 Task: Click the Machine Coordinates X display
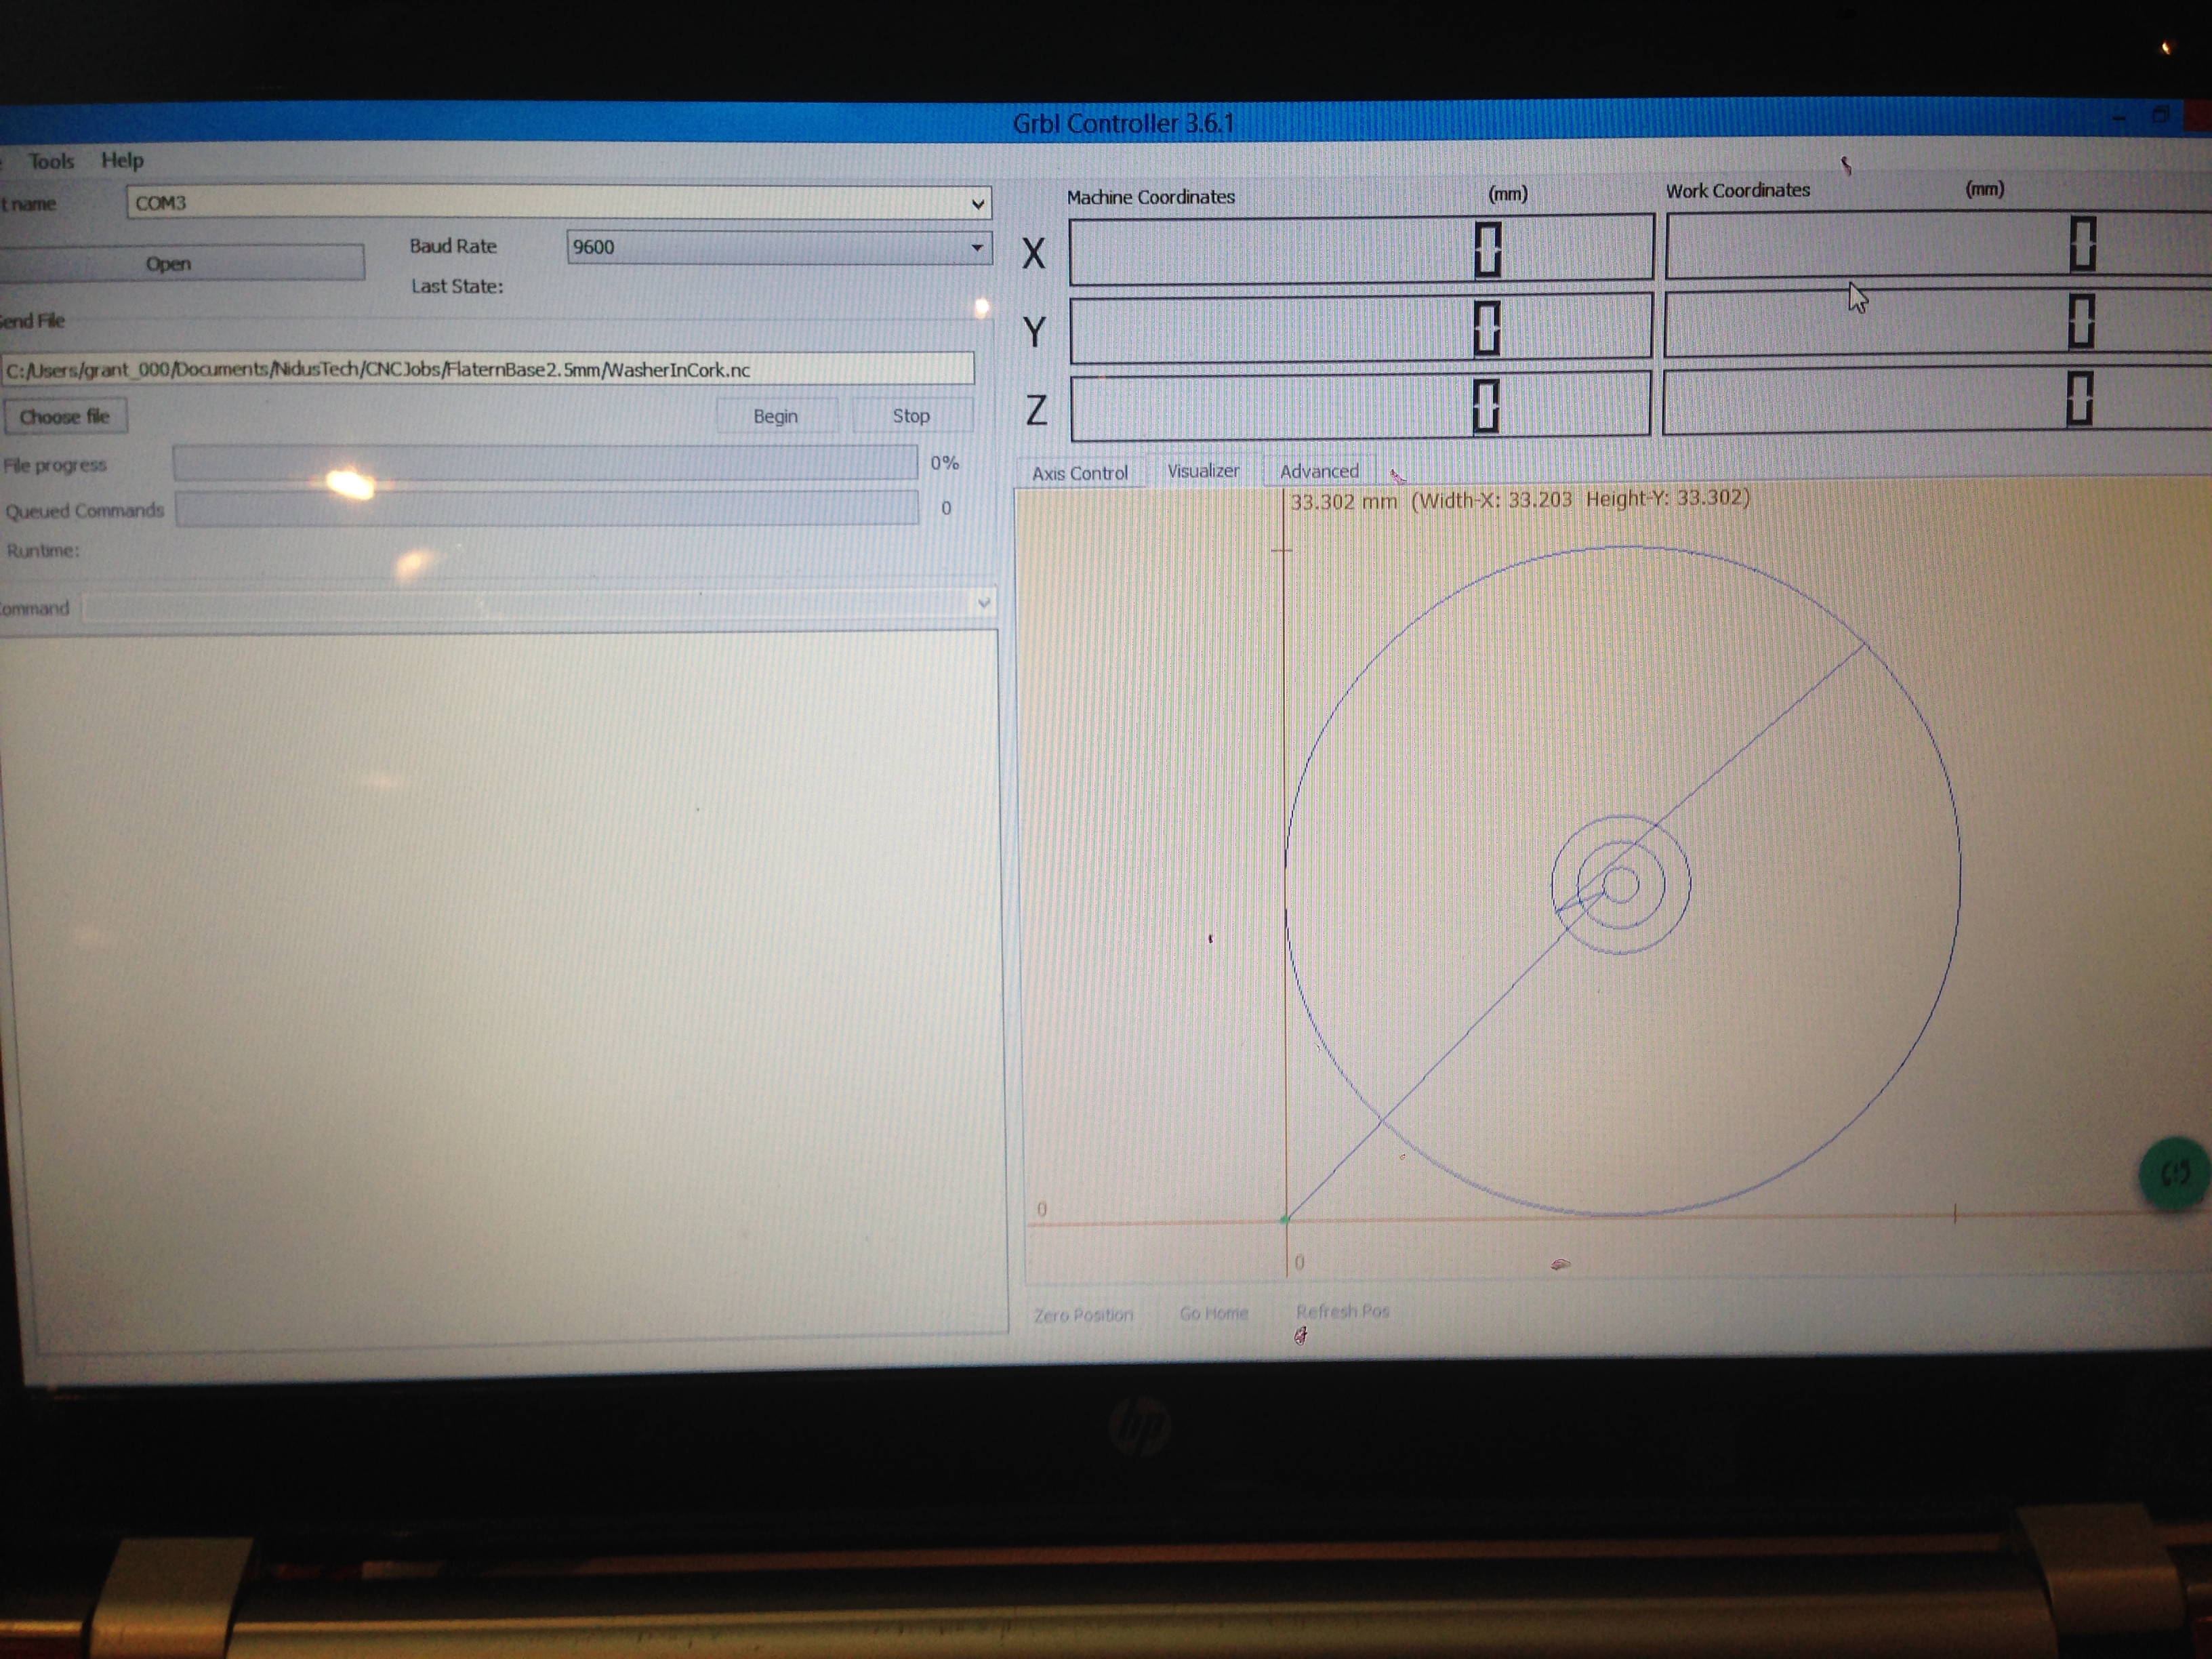[1361, 249]
